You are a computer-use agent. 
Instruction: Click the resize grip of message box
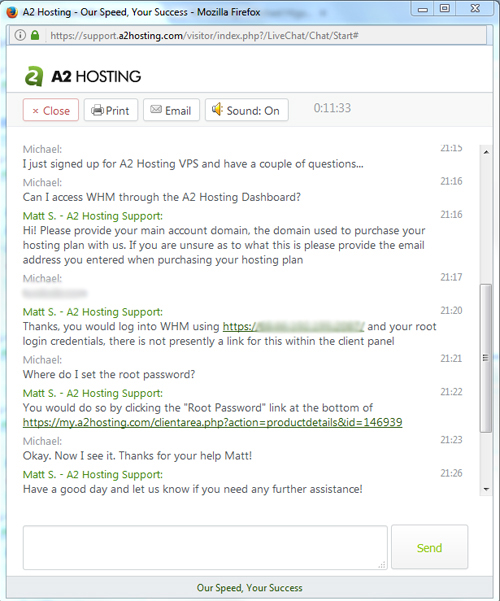point(382,565)
